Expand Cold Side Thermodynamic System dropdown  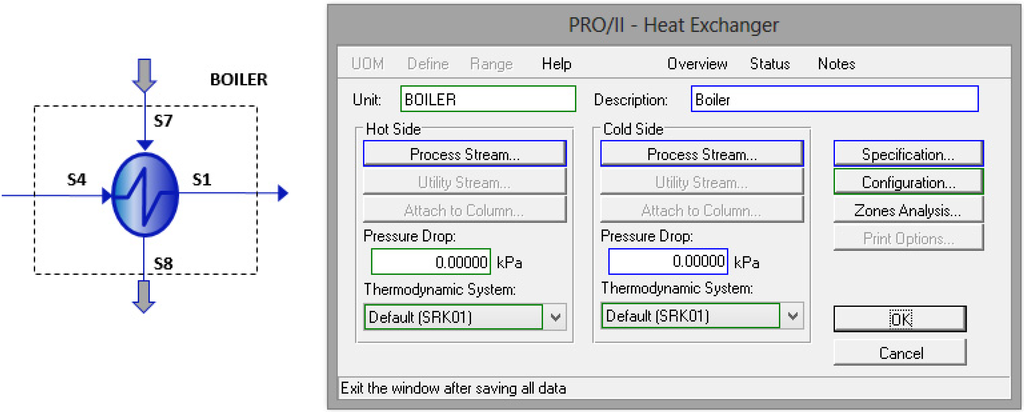[793, 316]
